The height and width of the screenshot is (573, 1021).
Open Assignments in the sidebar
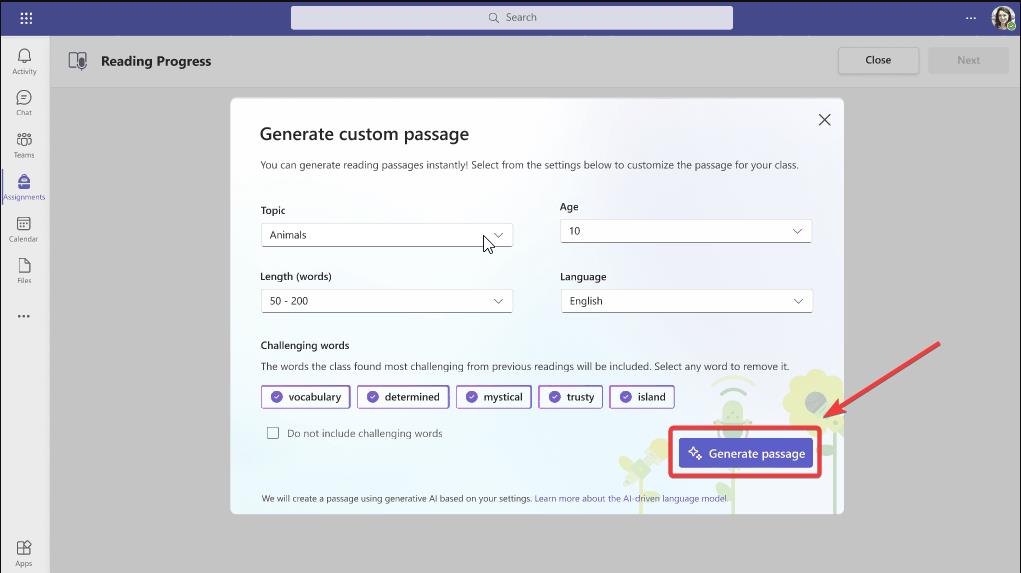click(24, 187)
